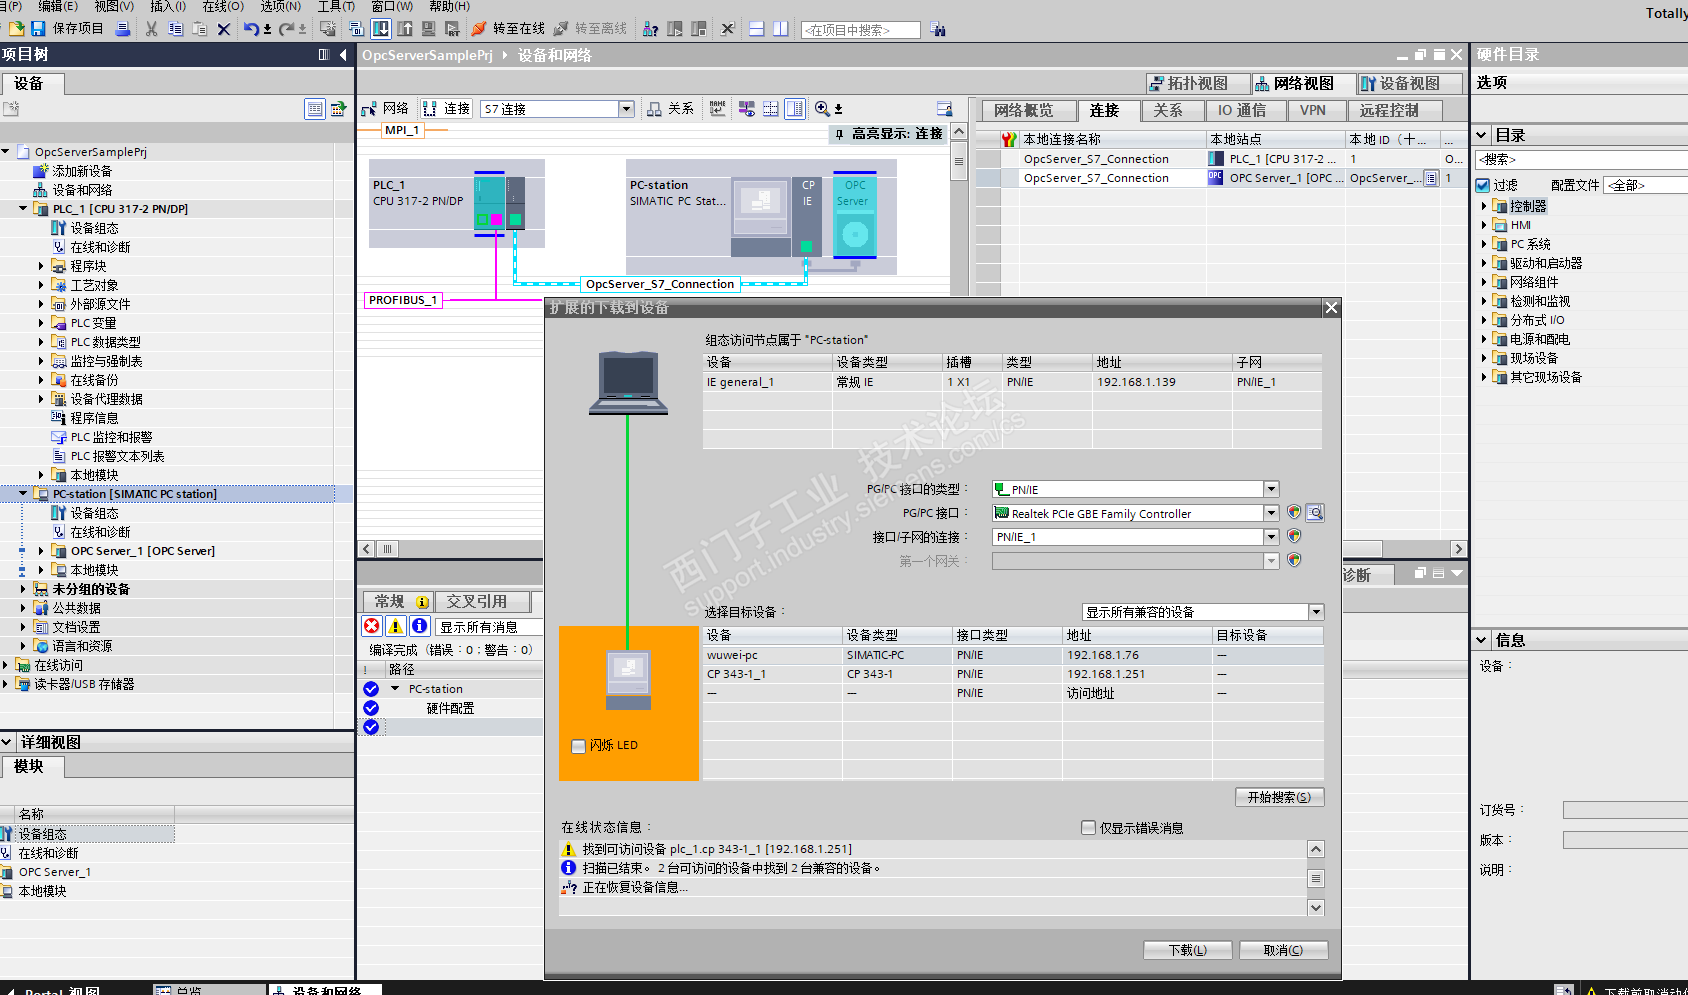Viewport: 1688px width, 995px height.
Task: Click the 下载(L) button
Action: (1187, 950)
